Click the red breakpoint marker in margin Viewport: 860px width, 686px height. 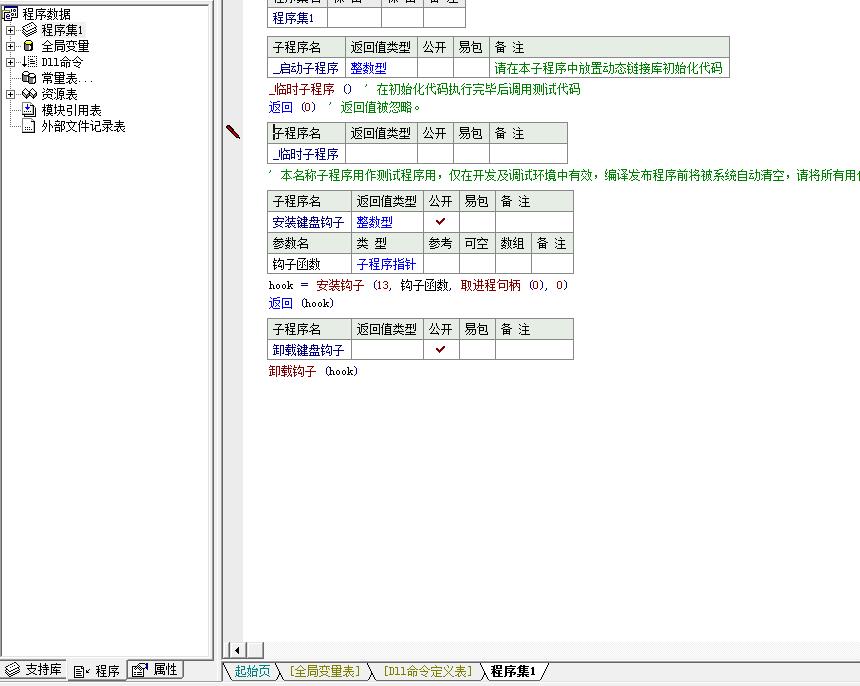pos(233,132)
